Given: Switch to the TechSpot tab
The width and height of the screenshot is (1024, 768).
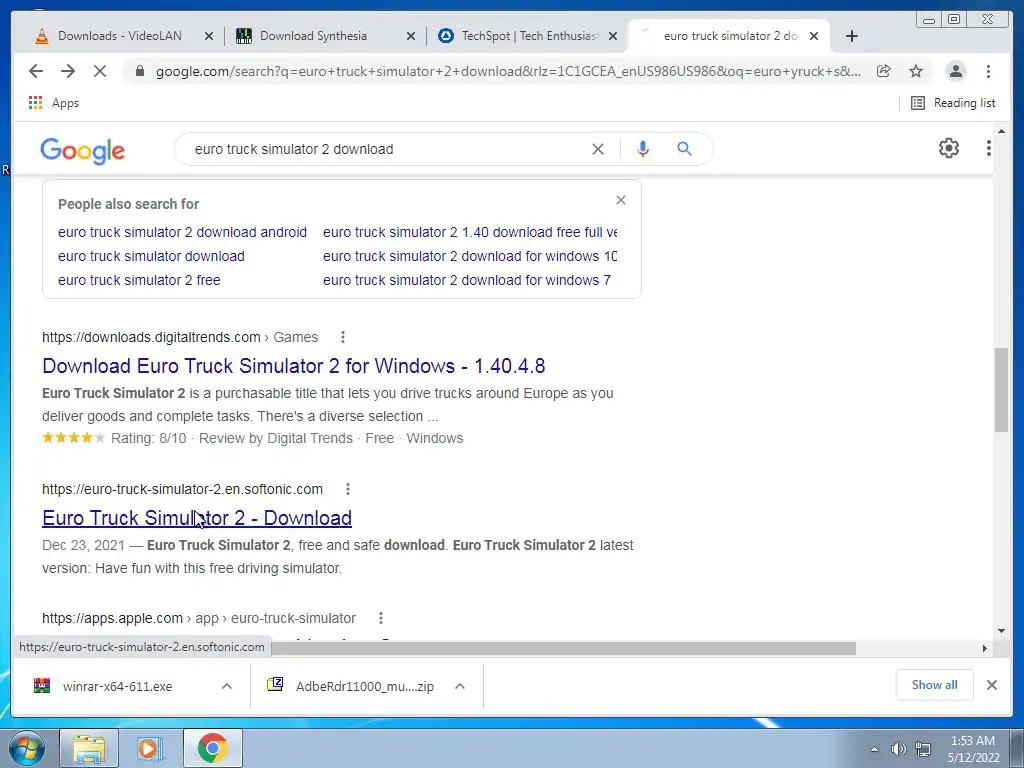Looking at the screenshot, I should click(x=518, y=36).
